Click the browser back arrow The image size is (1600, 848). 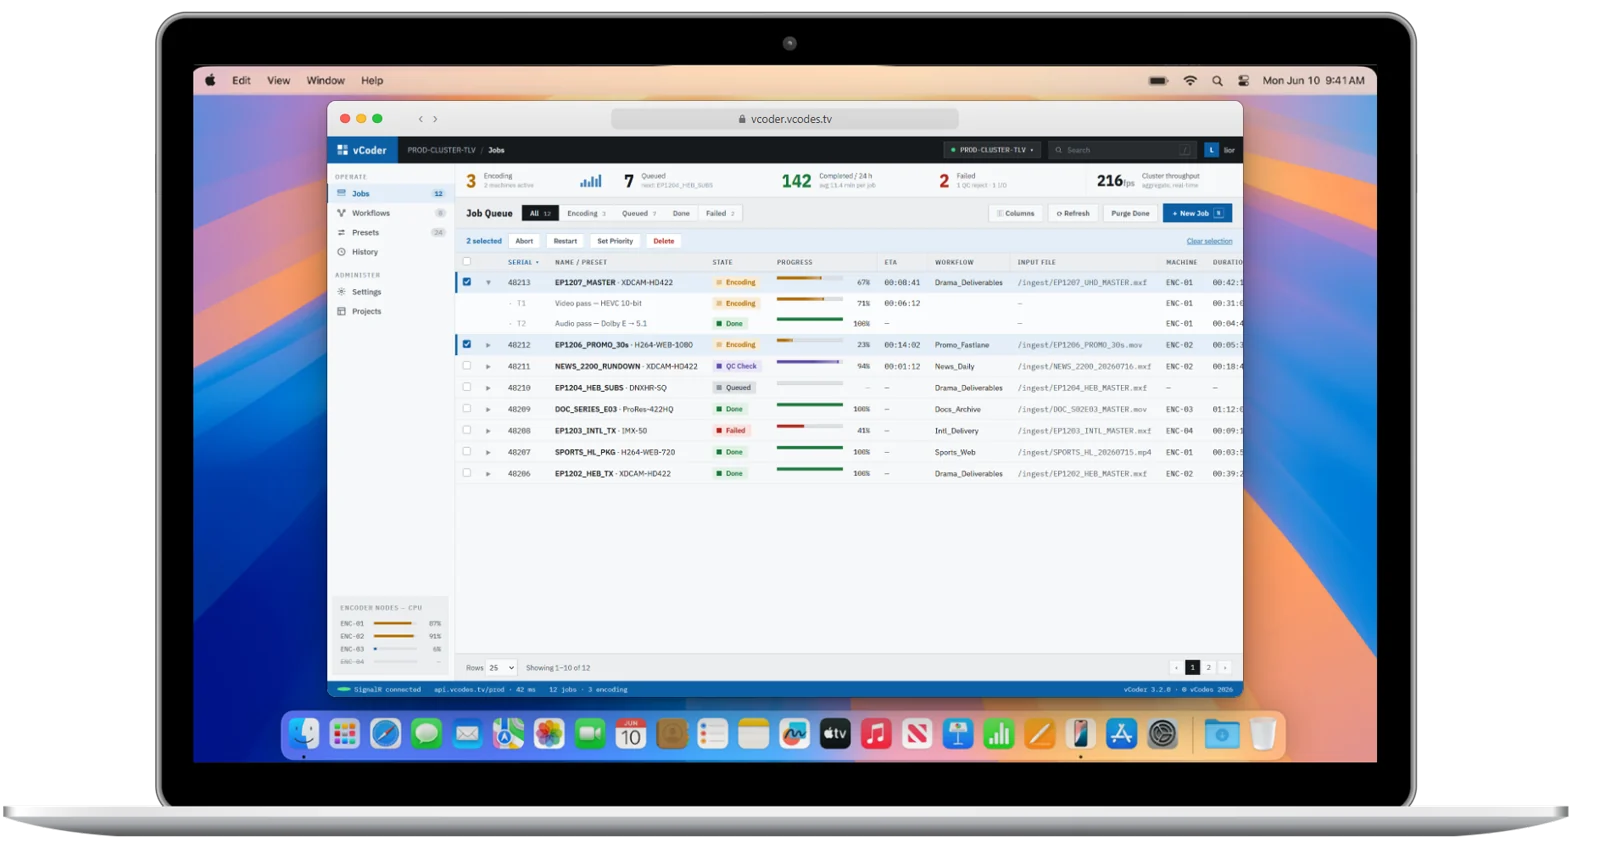click(x=421, y=119)
